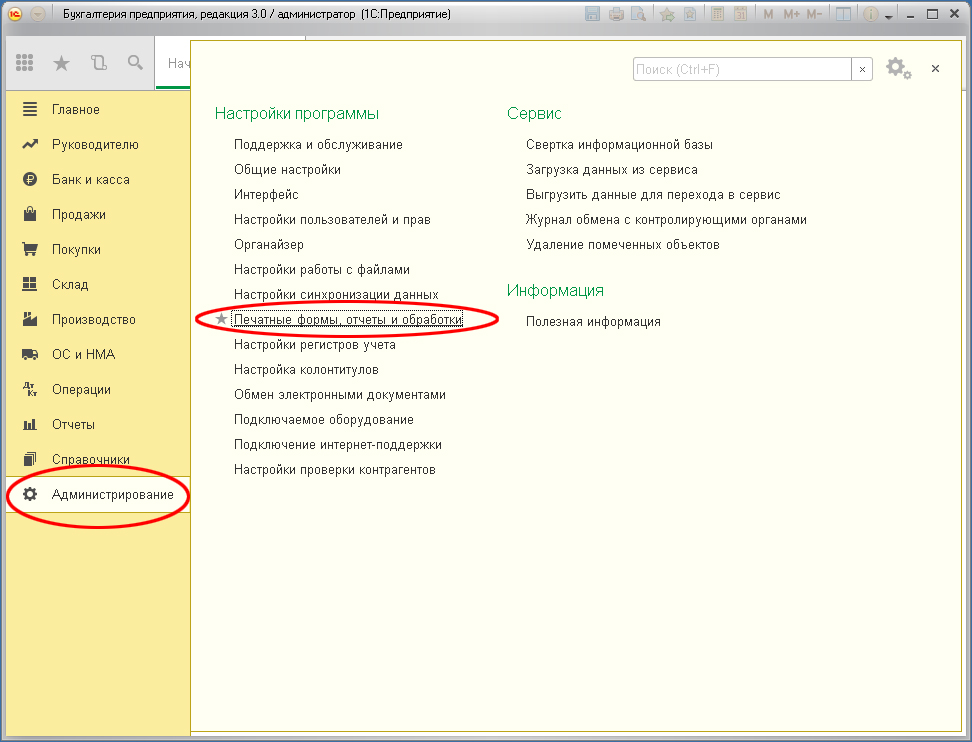
Task: Open Настройки пользователей и прав
Action: 332,220
